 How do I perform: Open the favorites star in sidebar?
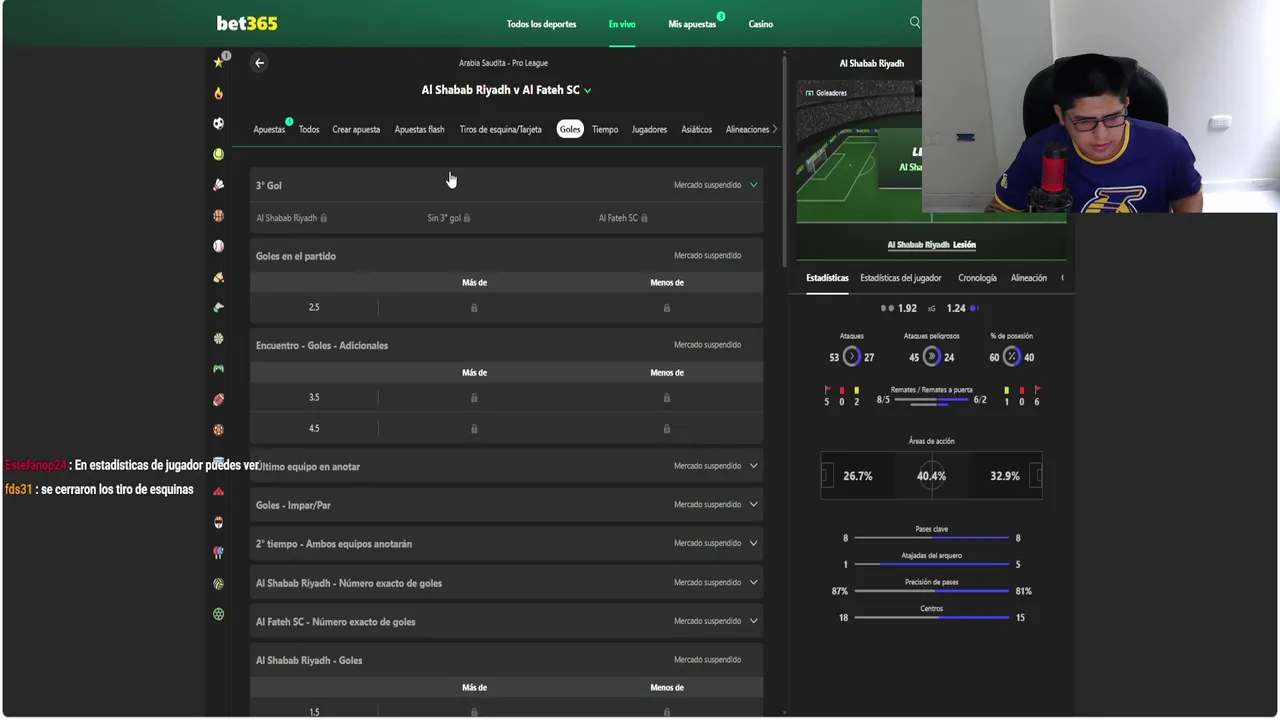(218, 62)
